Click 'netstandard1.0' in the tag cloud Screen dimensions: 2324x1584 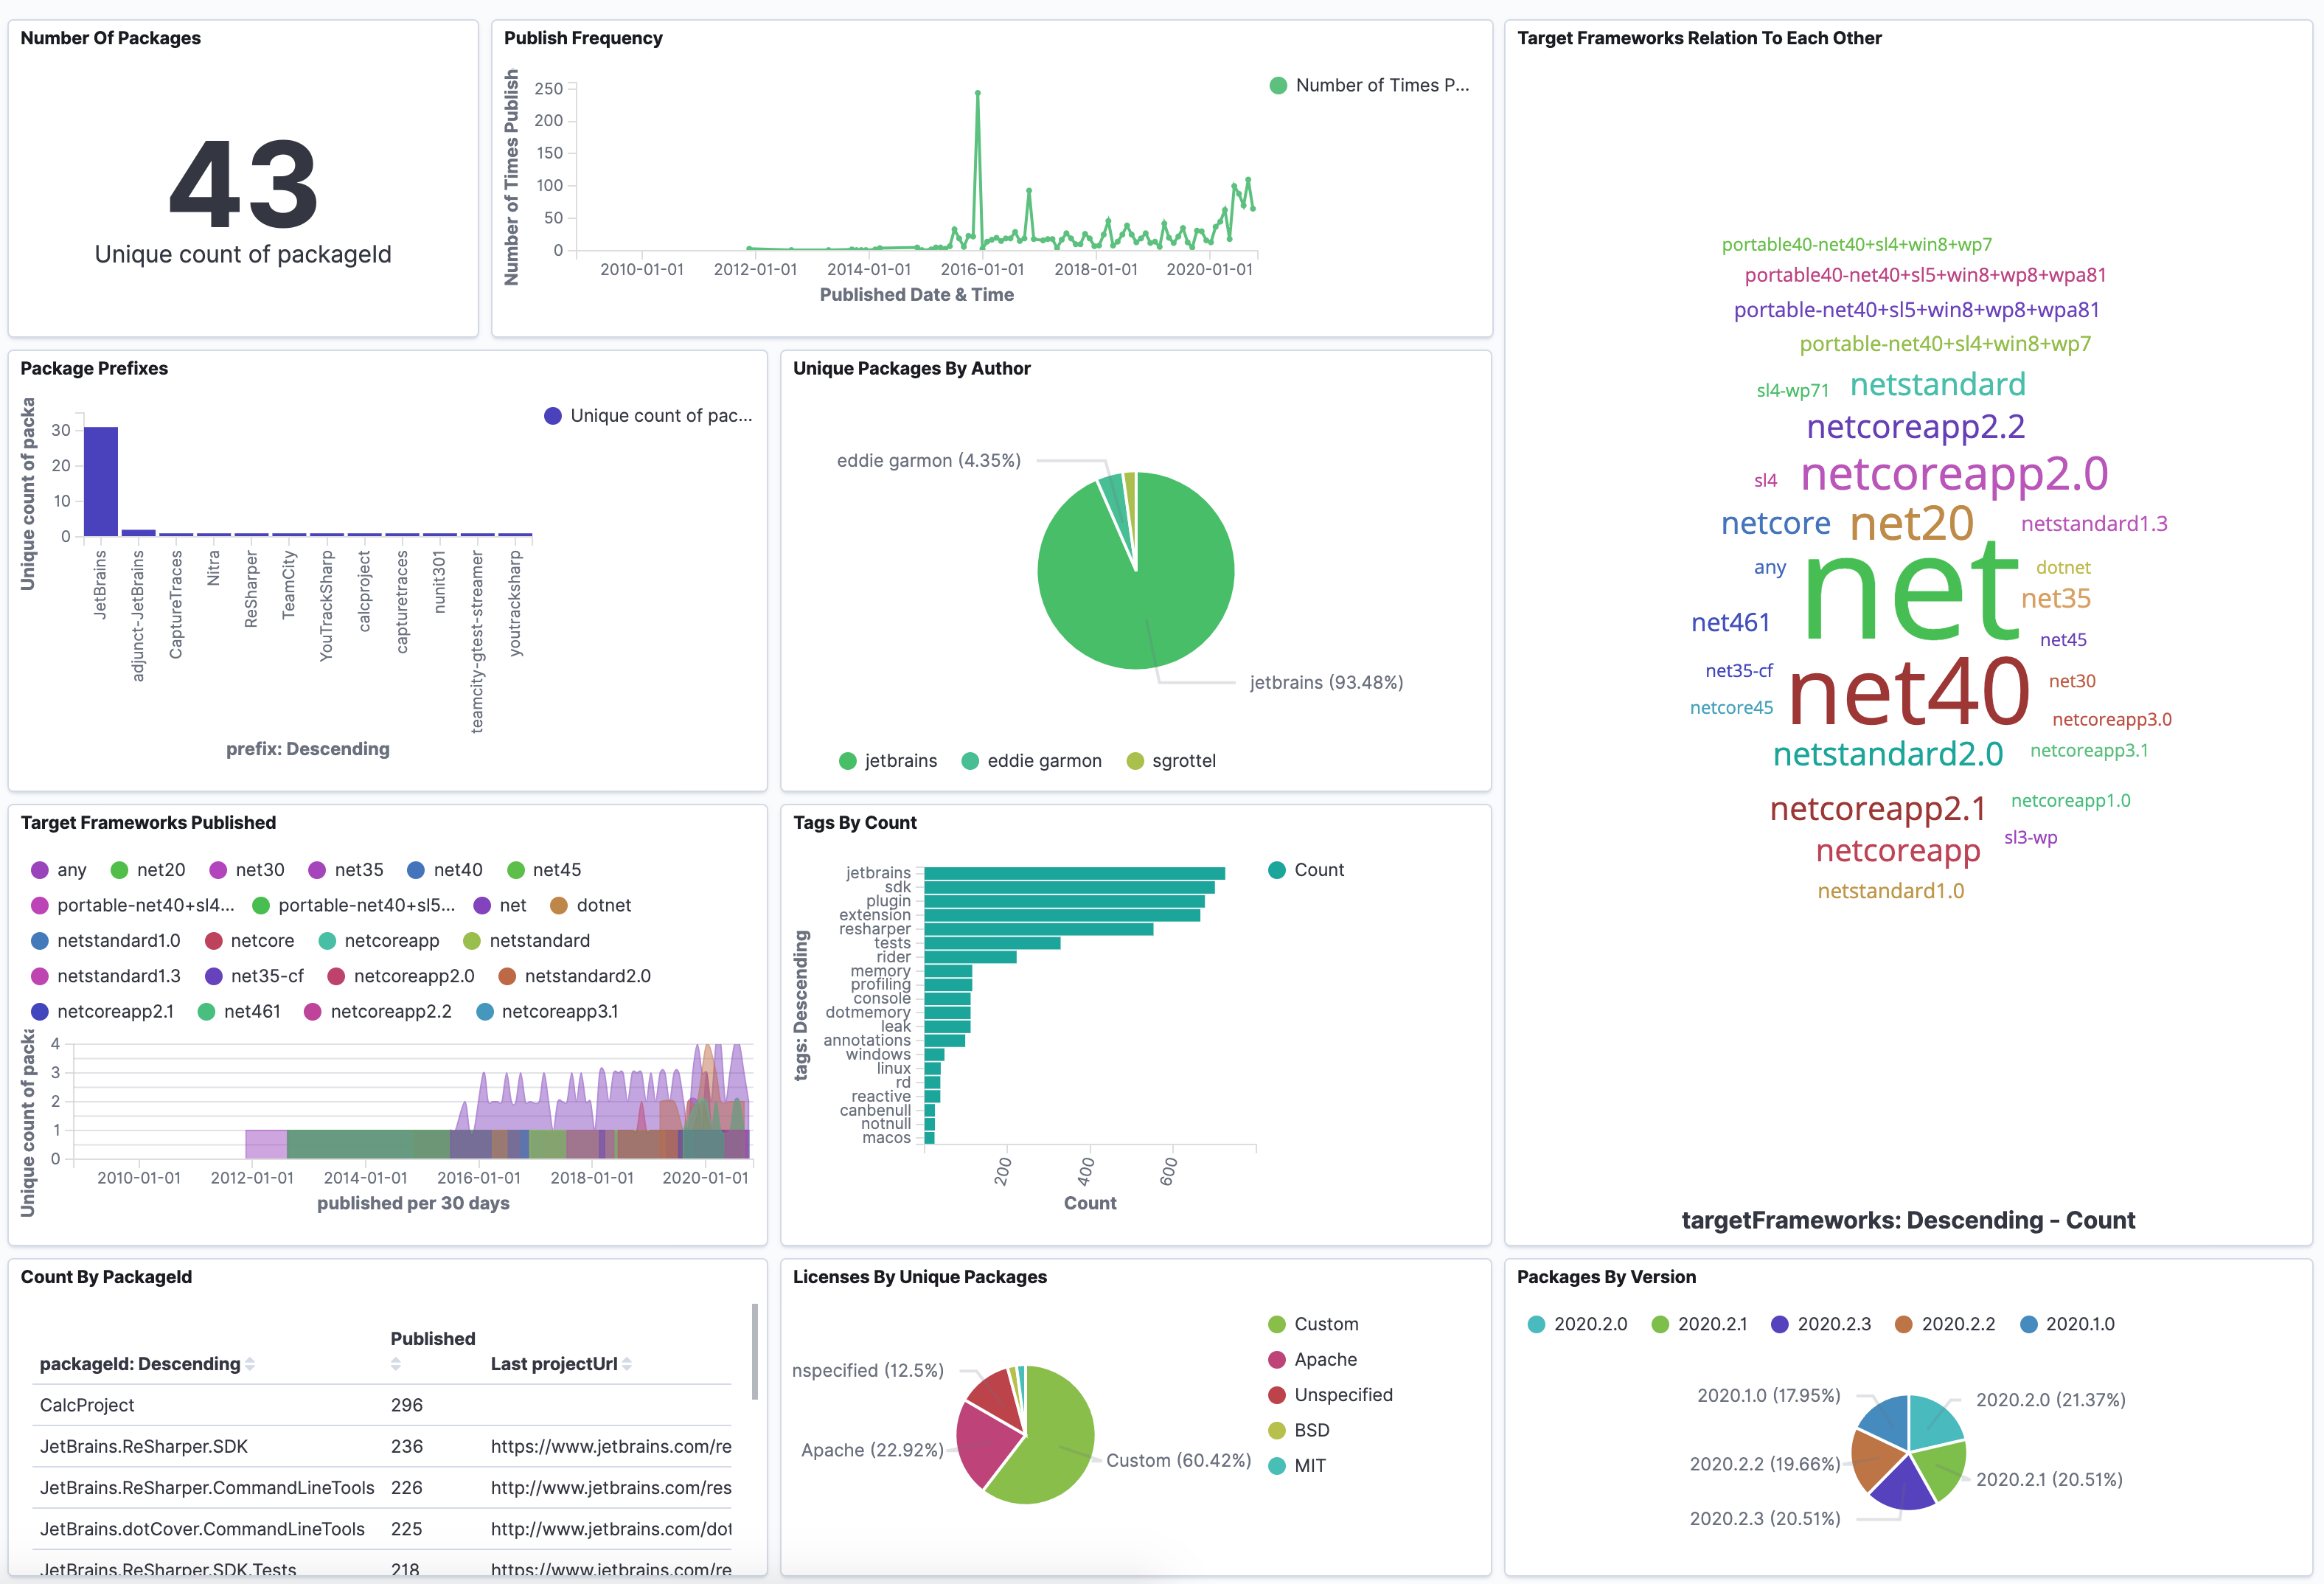[1890, 891]
